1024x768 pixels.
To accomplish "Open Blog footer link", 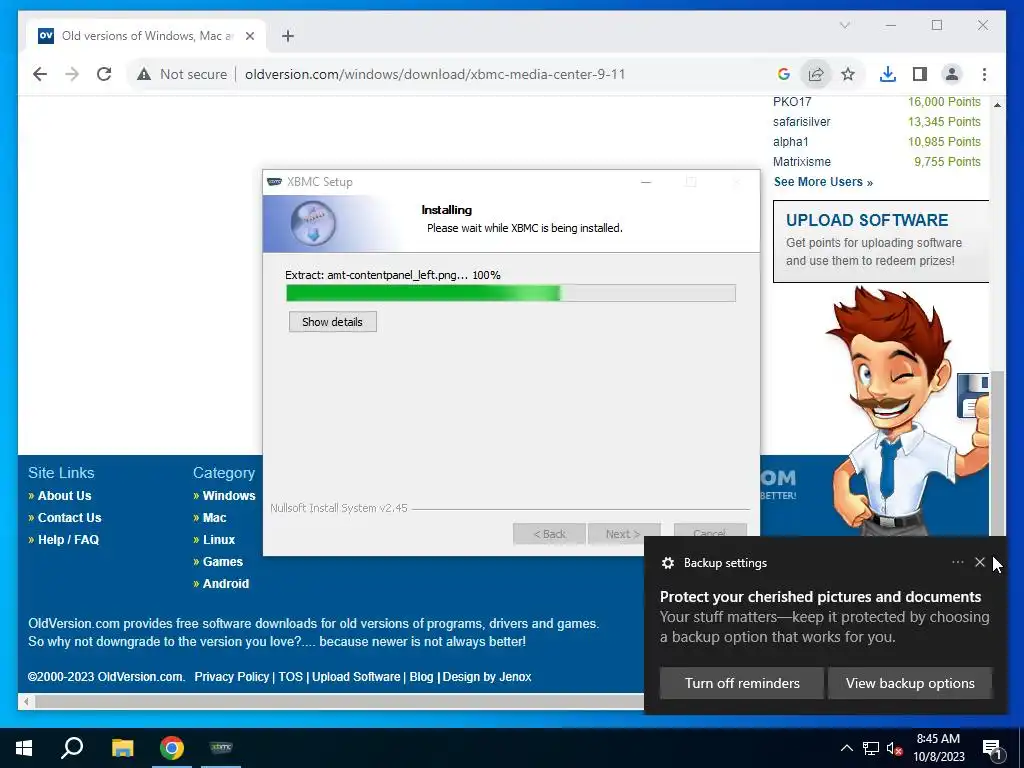I will 421,677.
